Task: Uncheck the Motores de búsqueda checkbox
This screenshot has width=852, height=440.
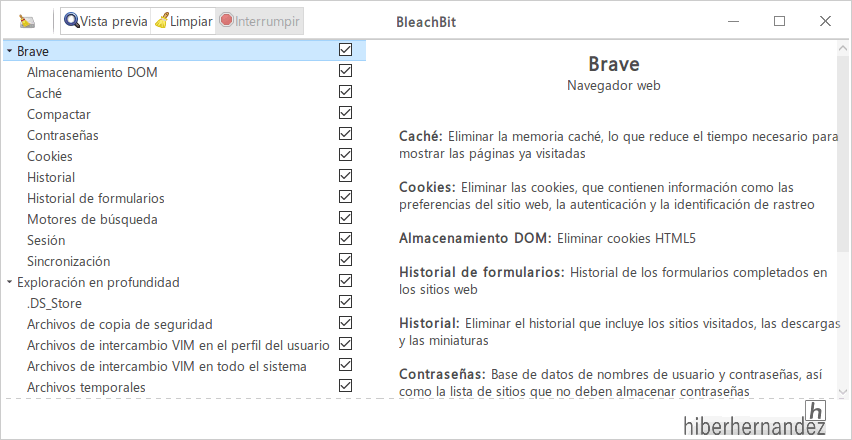Action: [345, 218]
